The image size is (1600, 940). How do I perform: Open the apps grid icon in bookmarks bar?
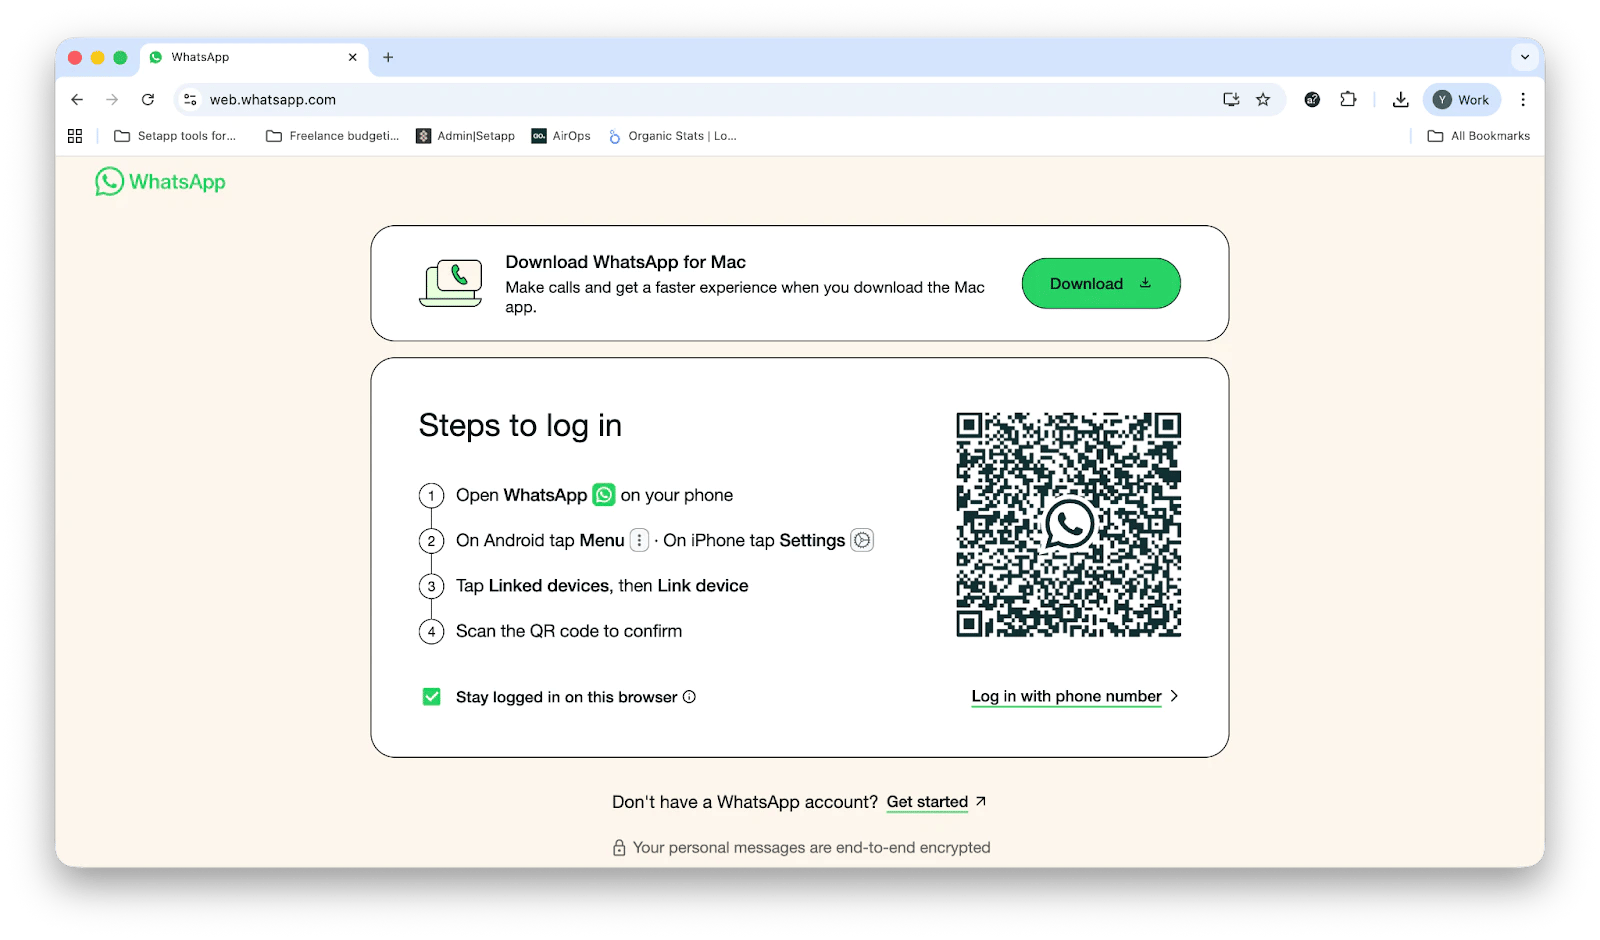tap(75, 136)
